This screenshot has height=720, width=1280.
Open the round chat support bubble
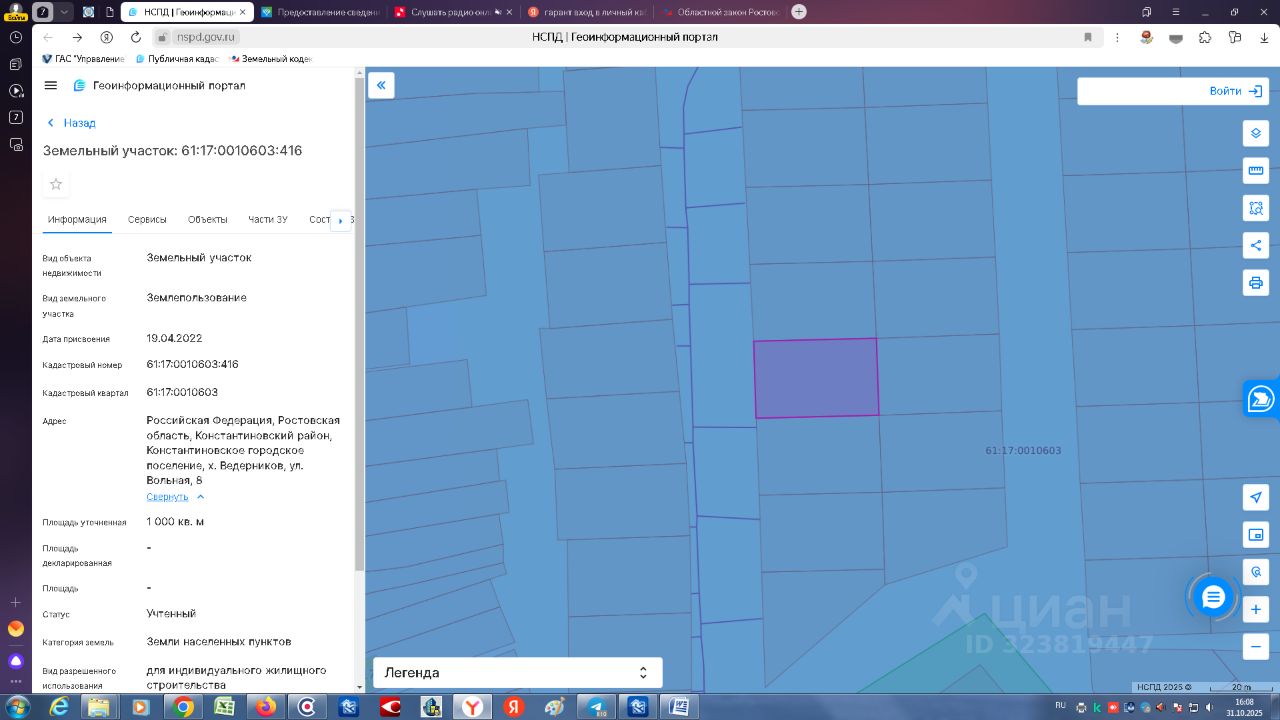coord(1213,597)
